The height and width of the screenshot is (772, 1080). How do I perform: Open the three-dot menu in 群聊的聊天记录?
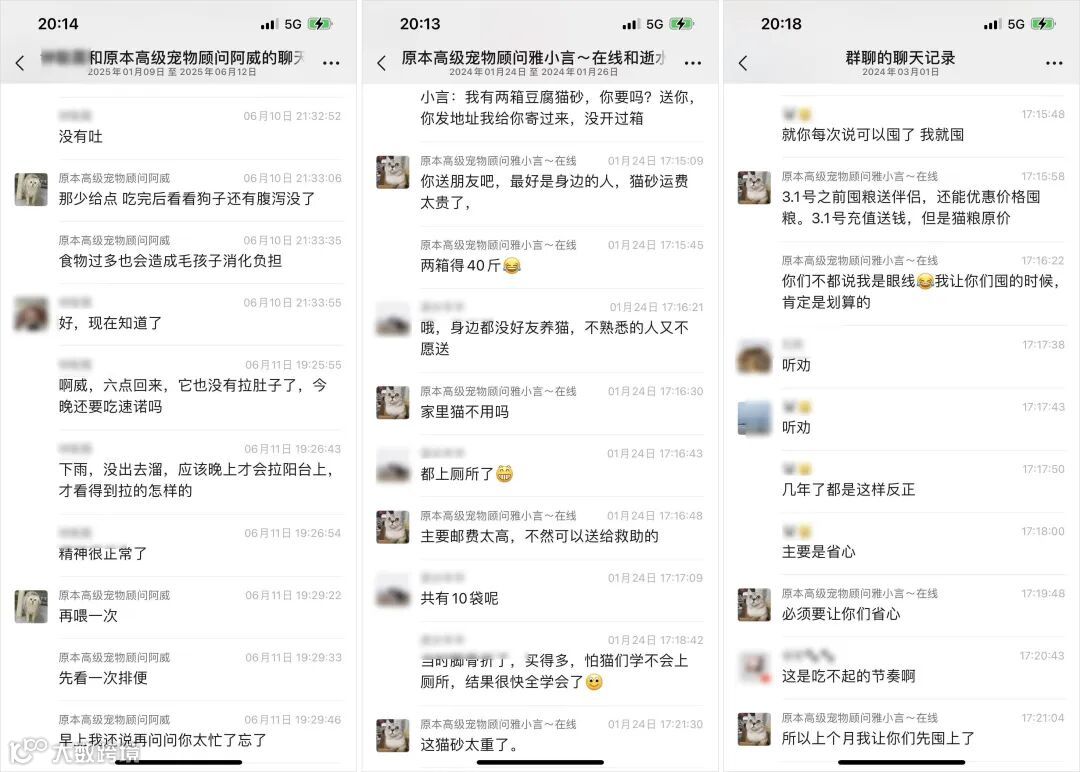(x=1054, y=63)
